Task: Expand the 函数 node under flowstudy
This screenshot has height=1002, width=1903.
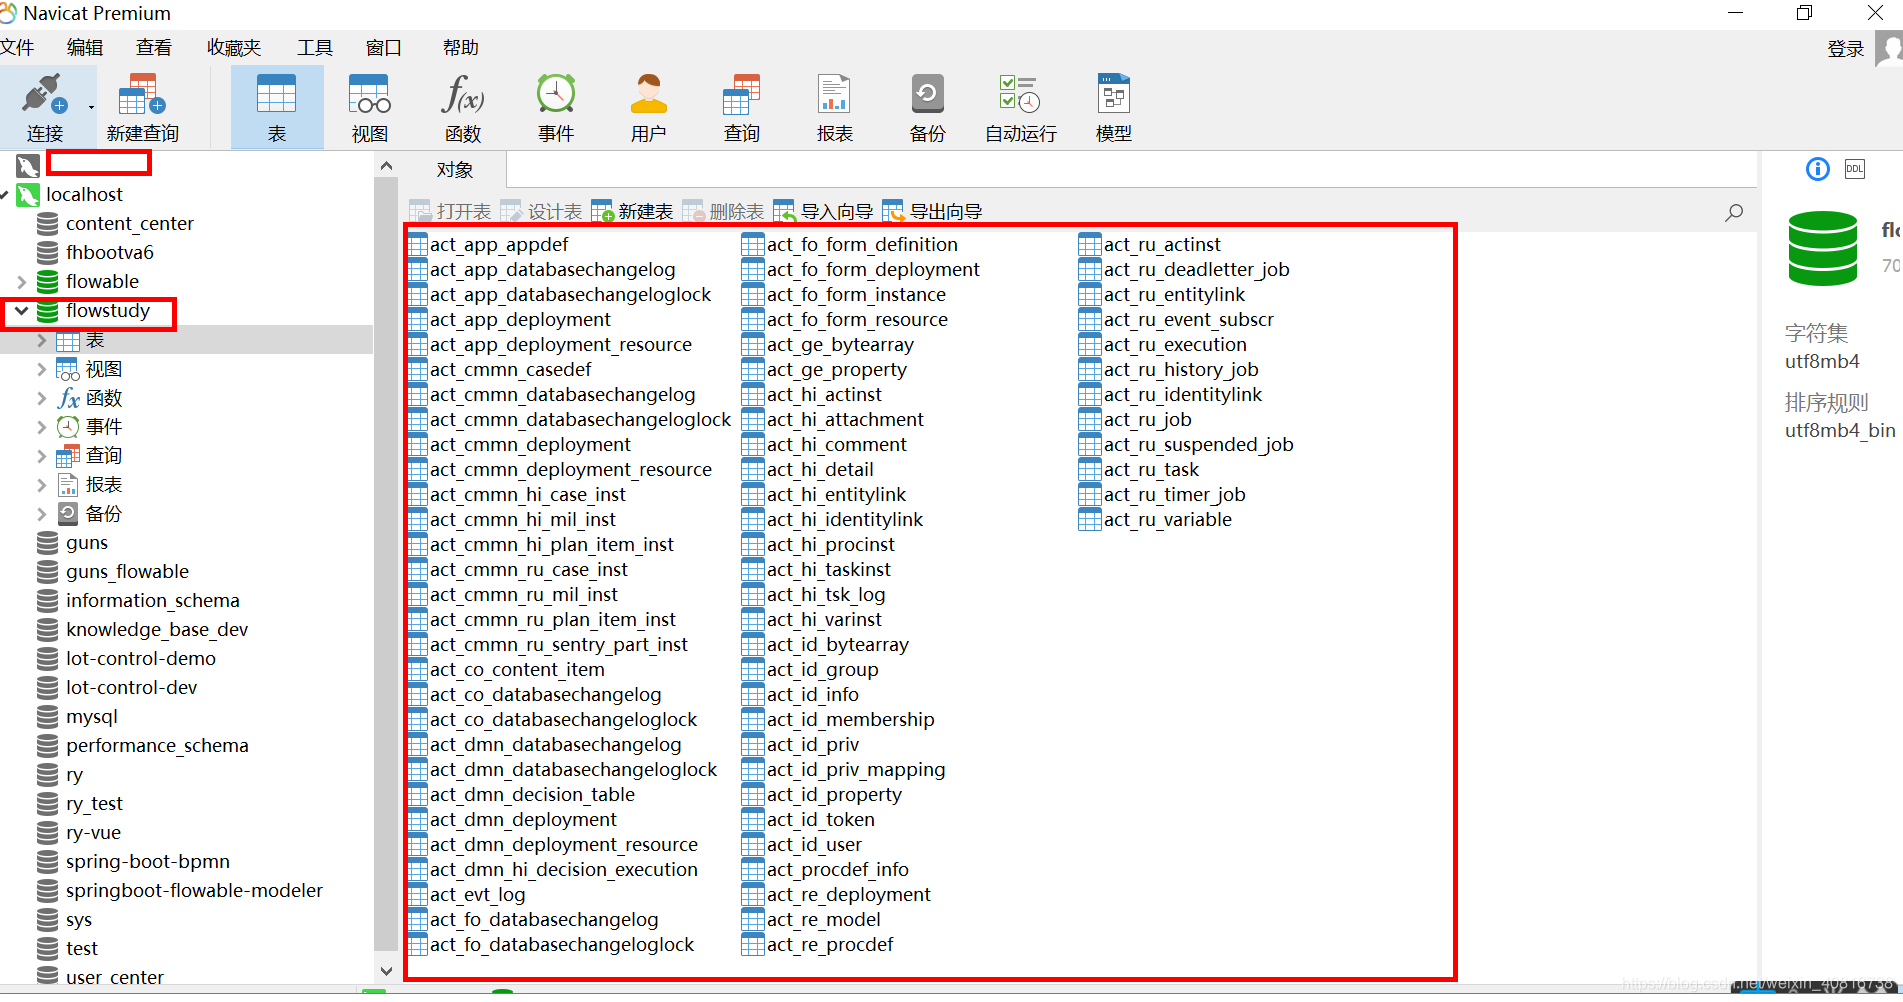Action: point(41,398)
